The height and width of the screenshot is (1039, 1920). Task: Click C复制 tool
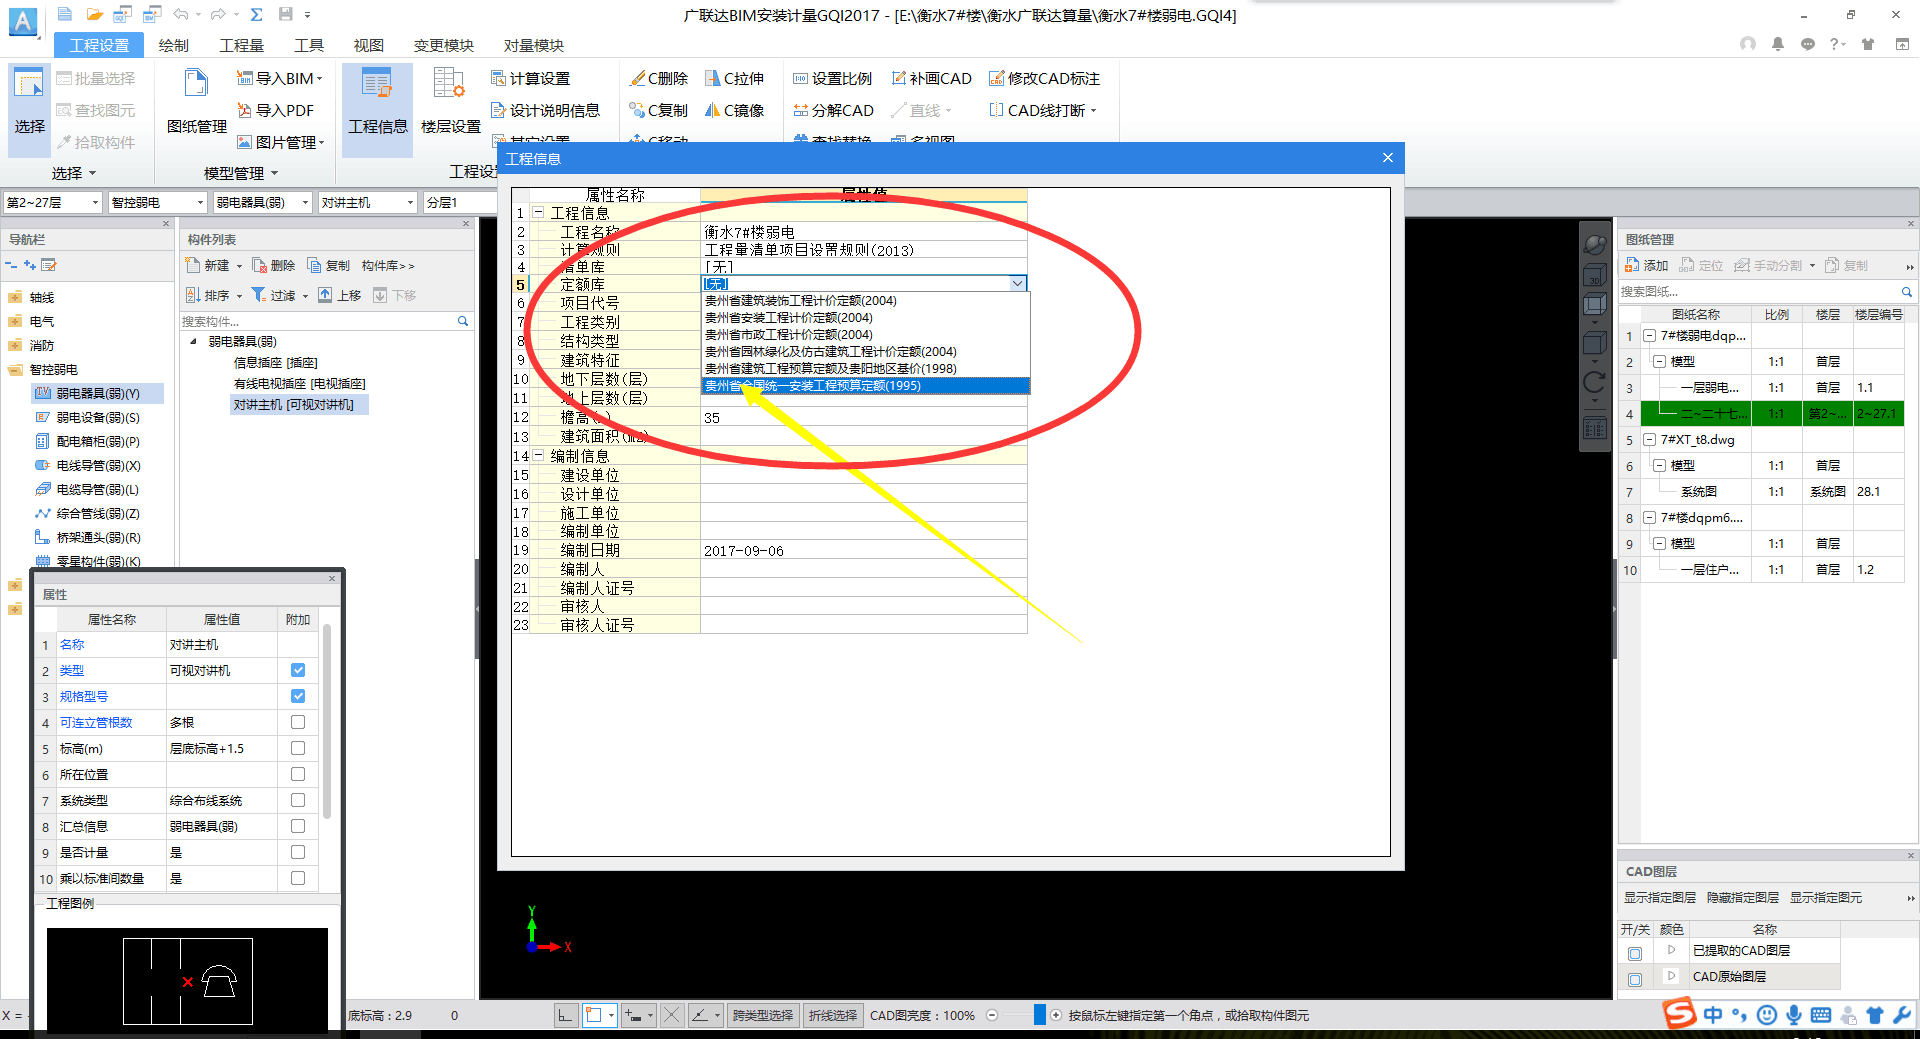pyautogui.click(x=659, y=110)
